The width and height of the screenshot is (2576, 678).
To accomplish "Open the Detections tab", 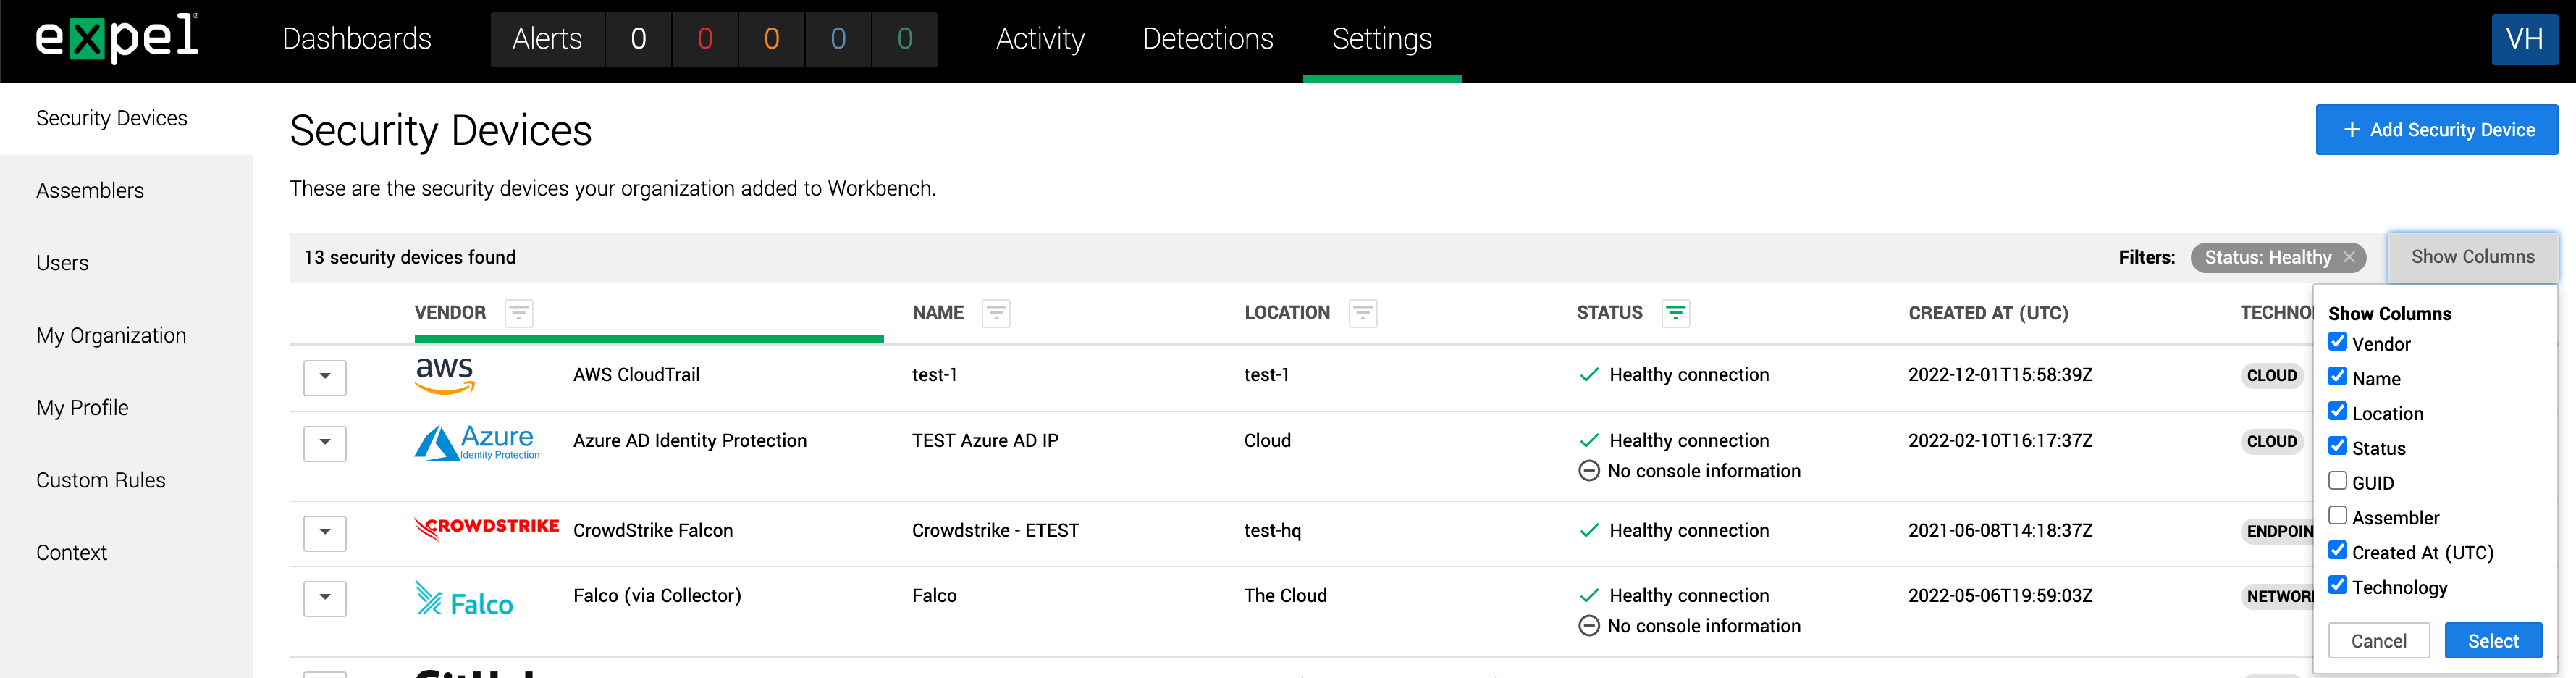I will (x=1208, y=39).
